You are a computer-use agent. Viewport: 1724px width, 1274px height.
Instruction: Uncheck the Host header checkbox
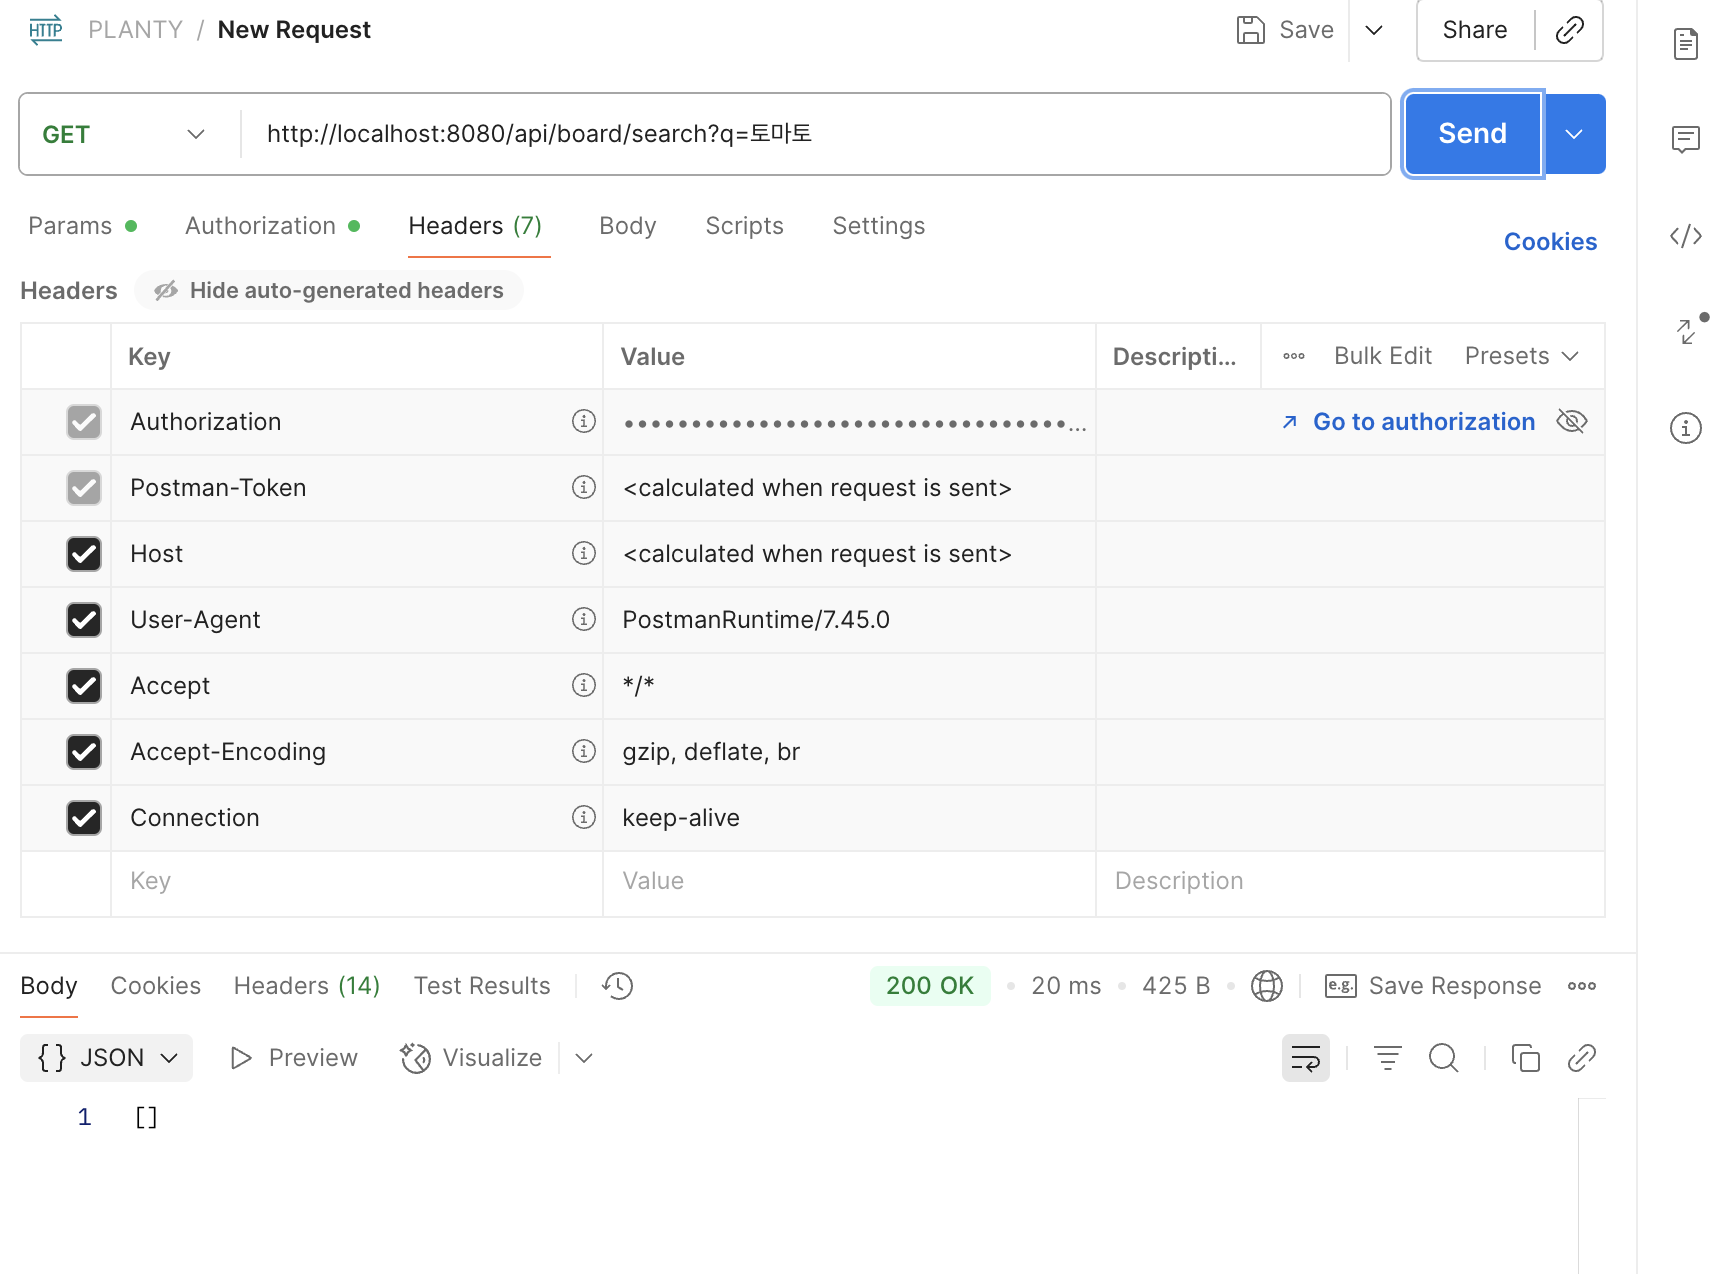pyautogui.click(x=84, y=554)
